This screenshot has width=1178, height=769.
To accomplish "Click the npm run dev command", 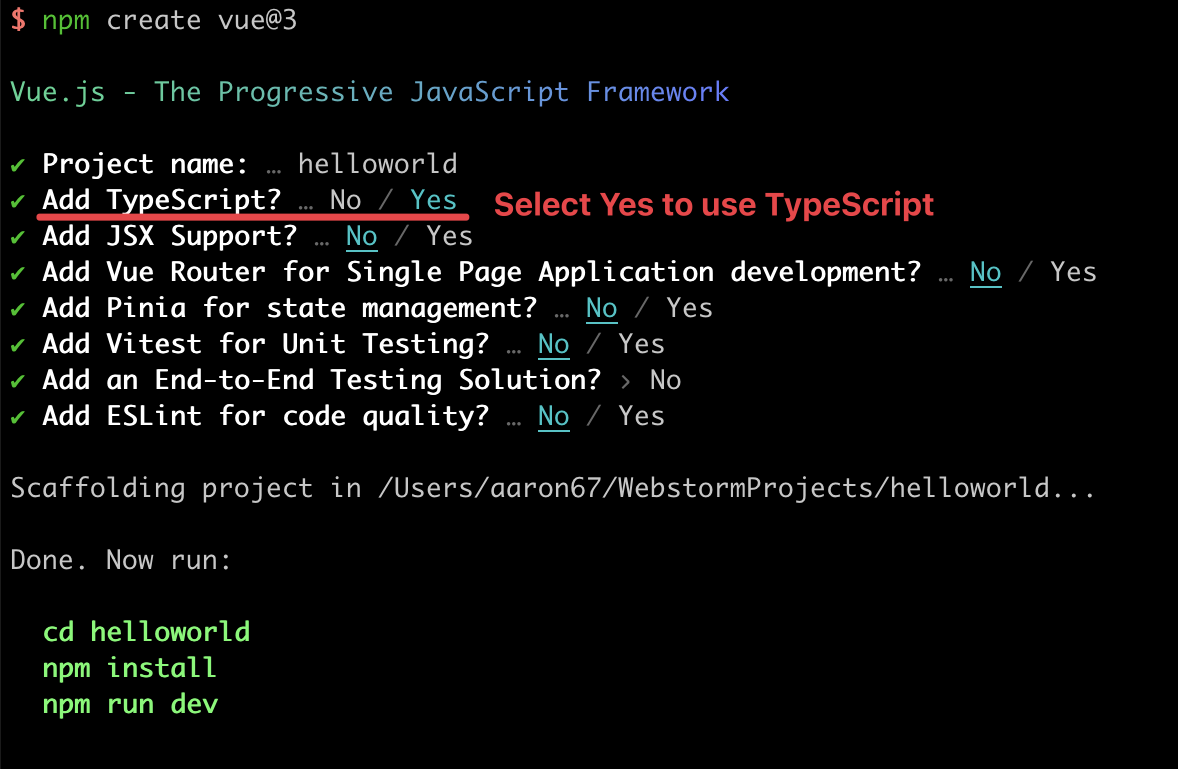I will 130,704.
